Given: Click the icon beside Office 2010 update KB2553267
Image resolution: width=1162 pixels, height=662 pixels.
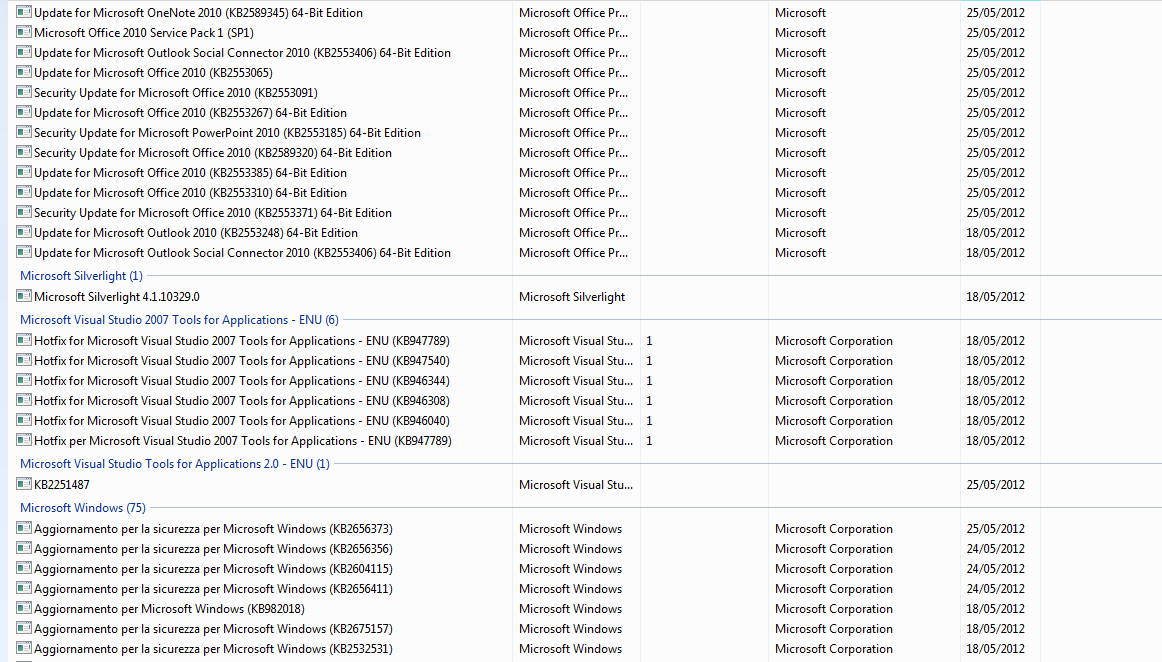Looking at the screenshot, I should (24, 112).
